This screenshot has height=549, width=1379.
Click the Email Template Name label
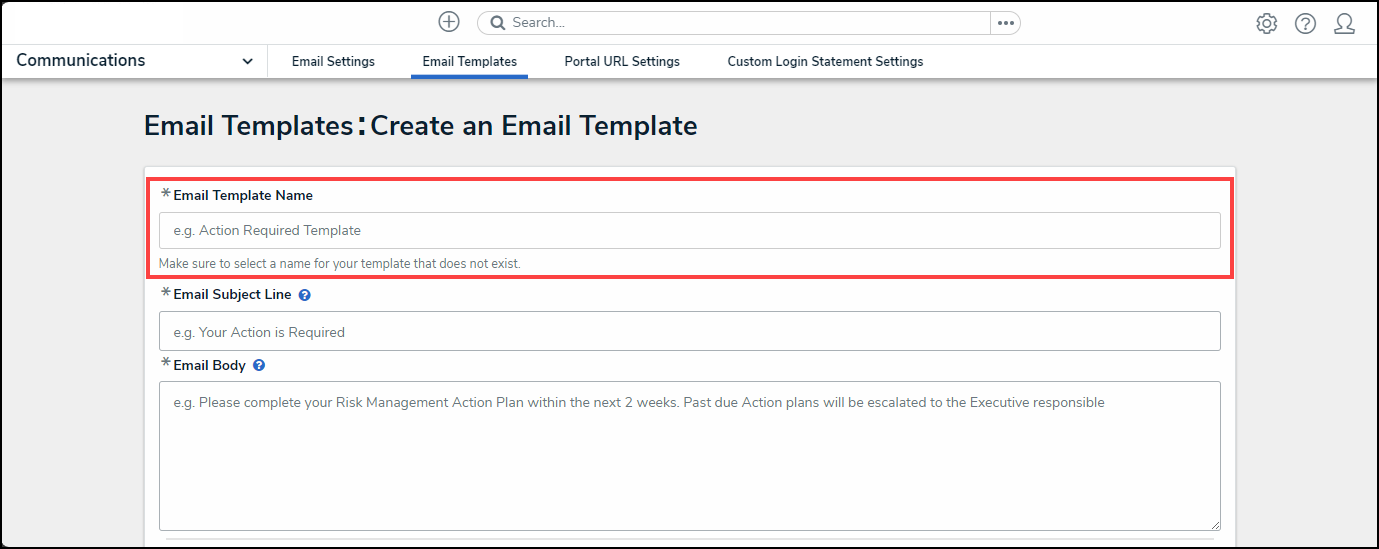pos(243,196)
